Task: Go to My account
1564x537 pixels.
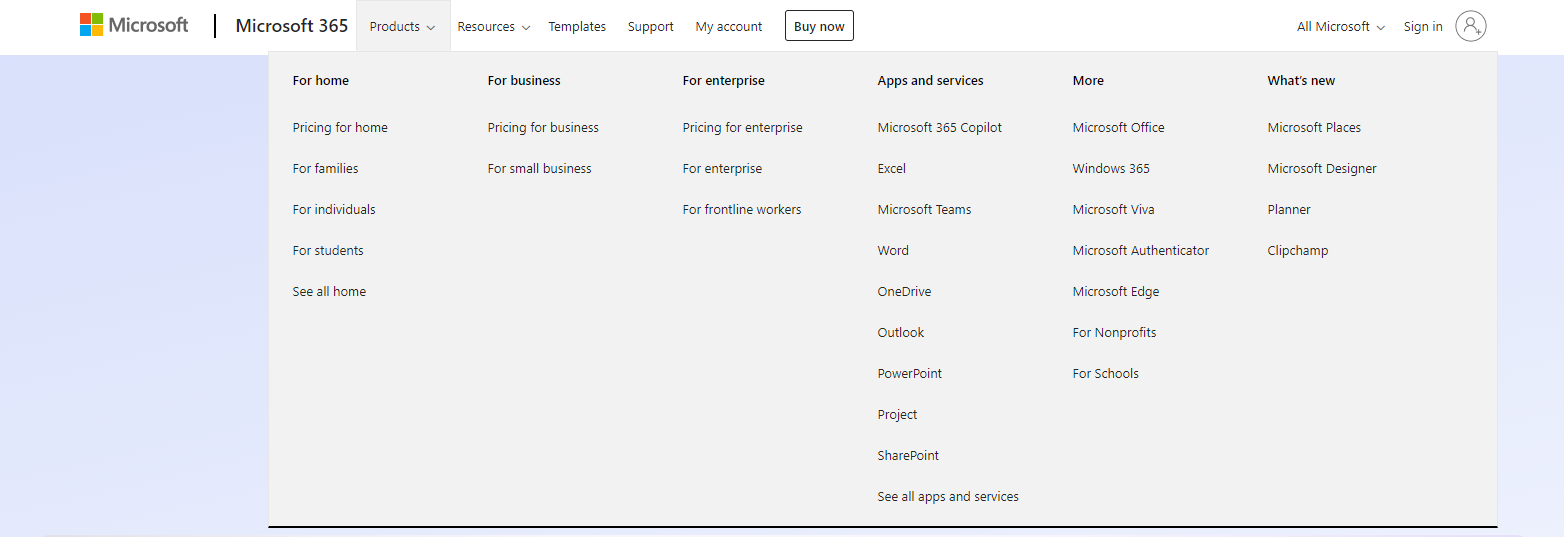Action: pos(729,27)
